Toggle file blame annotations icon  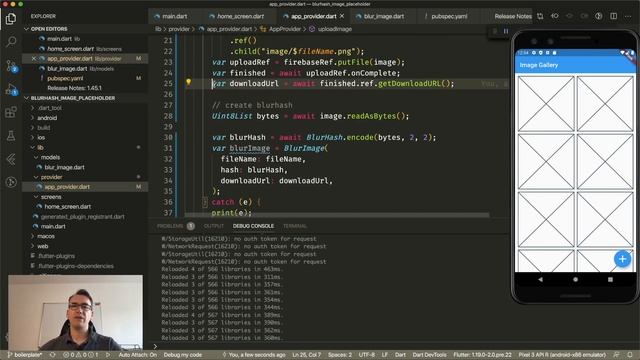click(x=599, y=16)
